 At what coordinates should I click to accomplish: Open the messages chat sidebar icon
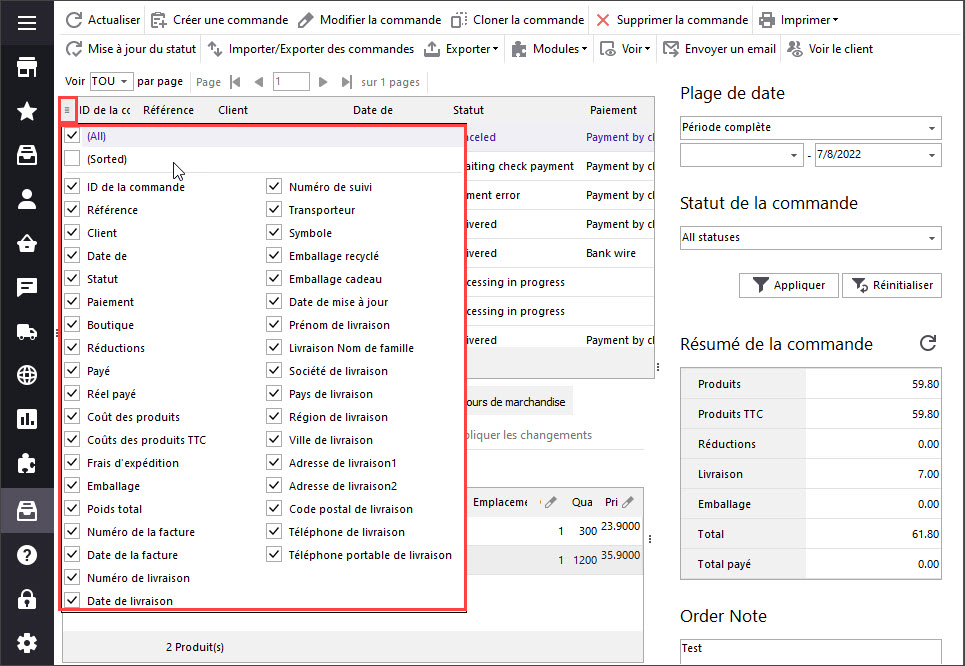[26, 287]
